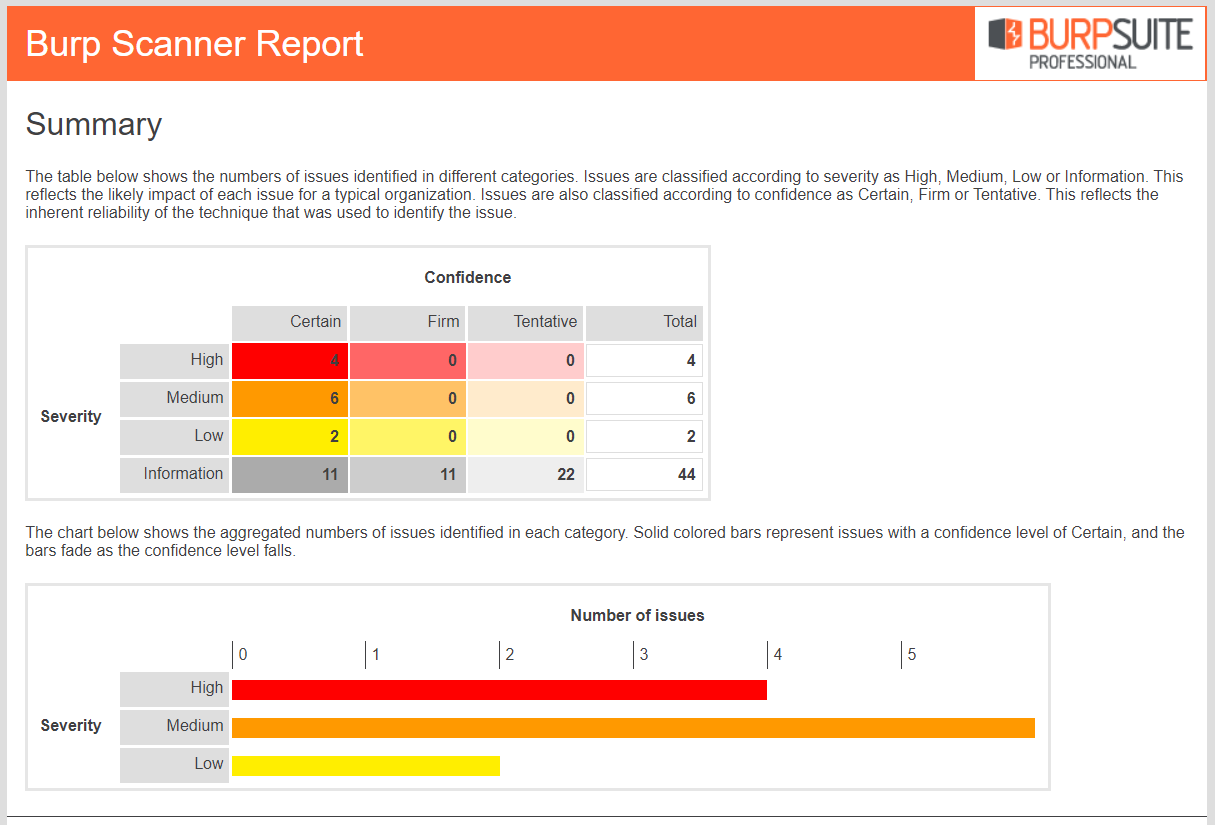Select the Total column header
1215x825 pixels.
tap(644, 322)
